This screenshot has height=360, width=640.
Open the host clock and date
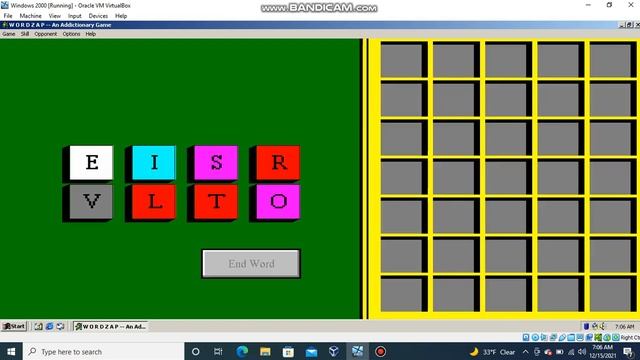pyautogui.click(x=602, y=351)
